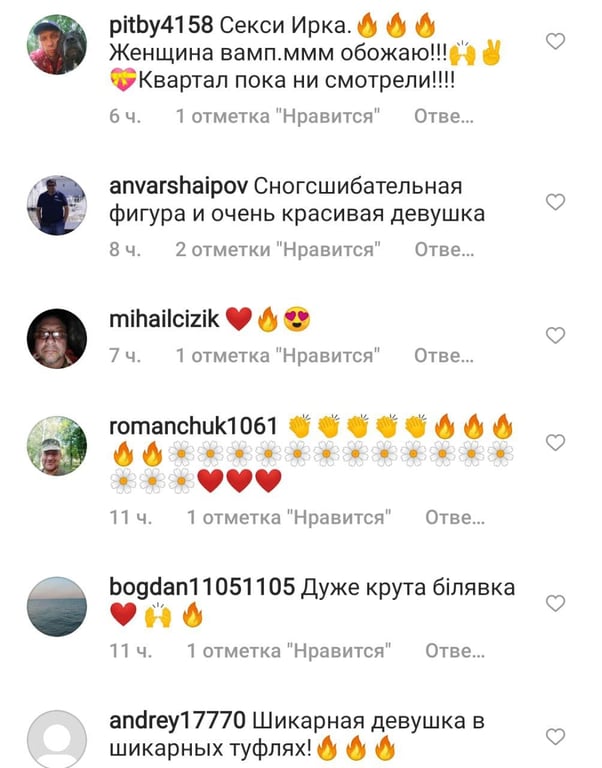View mihailcizik's profile photo

(x=57, y=338)
